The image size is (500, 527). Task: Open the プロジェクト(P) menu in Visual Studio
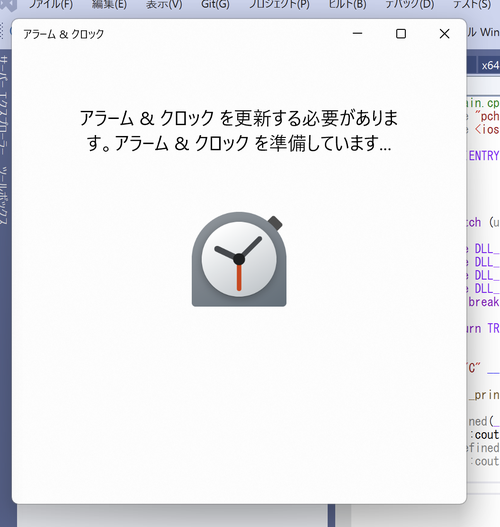point(279,5)
